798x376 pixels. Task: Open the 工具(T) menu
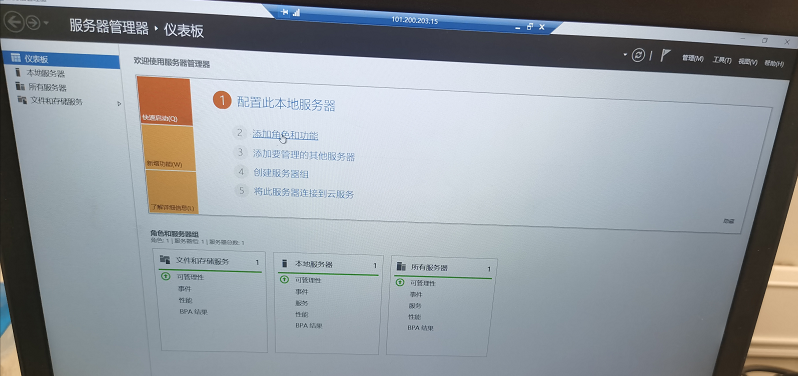coord(722,60)
